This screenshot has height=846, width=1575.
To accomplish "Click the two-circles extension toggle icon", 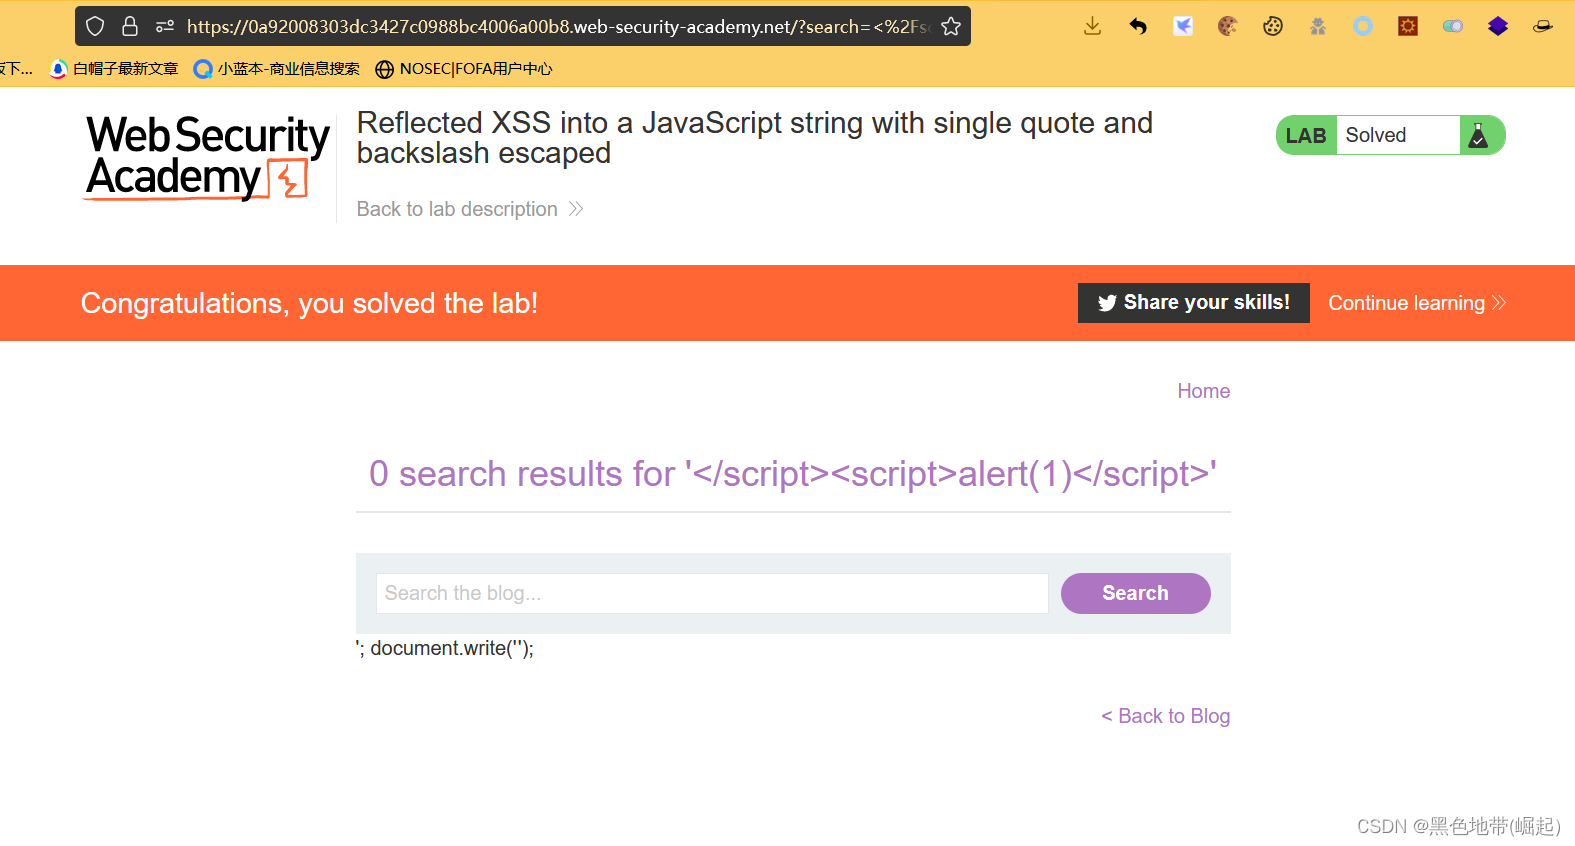I will [x=1452, y=26].
